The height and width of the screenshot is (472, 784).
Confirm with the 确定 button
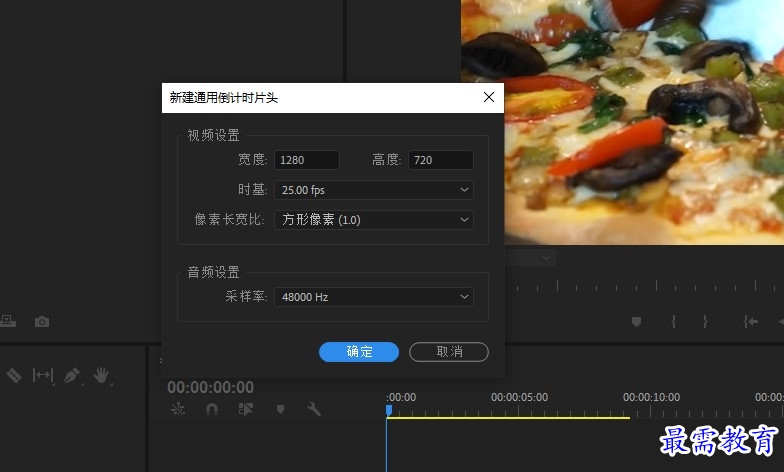coord(359,352)
